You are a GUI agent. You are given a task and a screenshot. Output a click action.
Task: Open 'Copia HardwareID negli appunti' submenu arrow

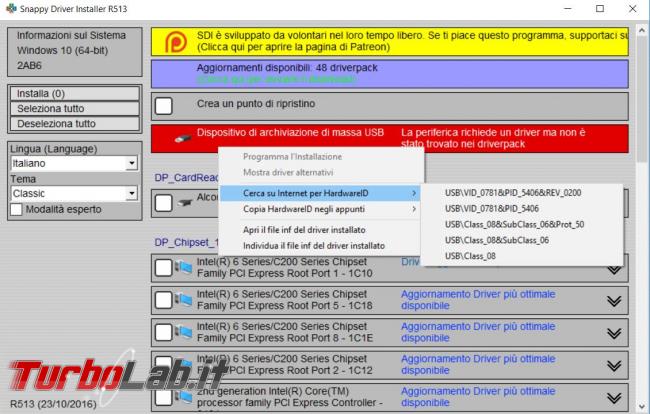414,209
